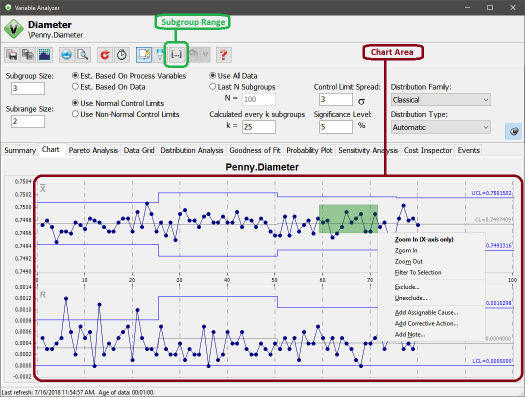Open the Distribution Analysis tab
525x397 pixels.
tap(192, 150)
